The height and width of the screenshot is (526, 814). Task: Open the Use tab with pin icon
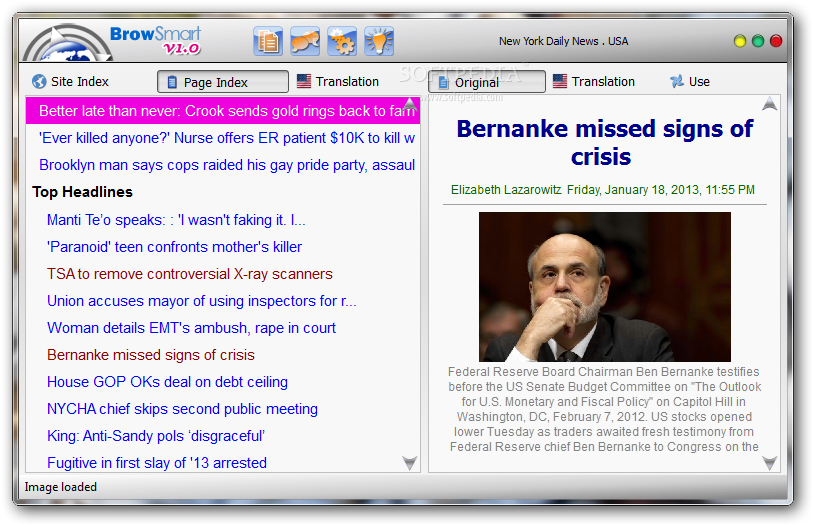tap(690, 82)
